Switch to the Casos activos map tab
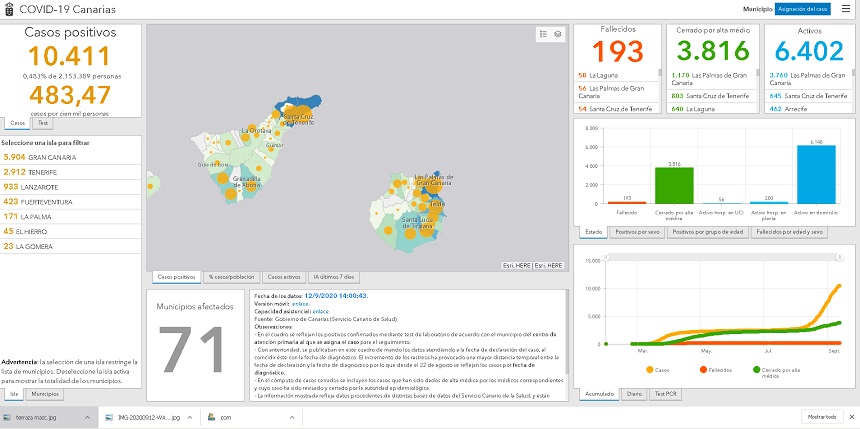Viewport: 860px width, 429px height. click(x=284, y=276)
